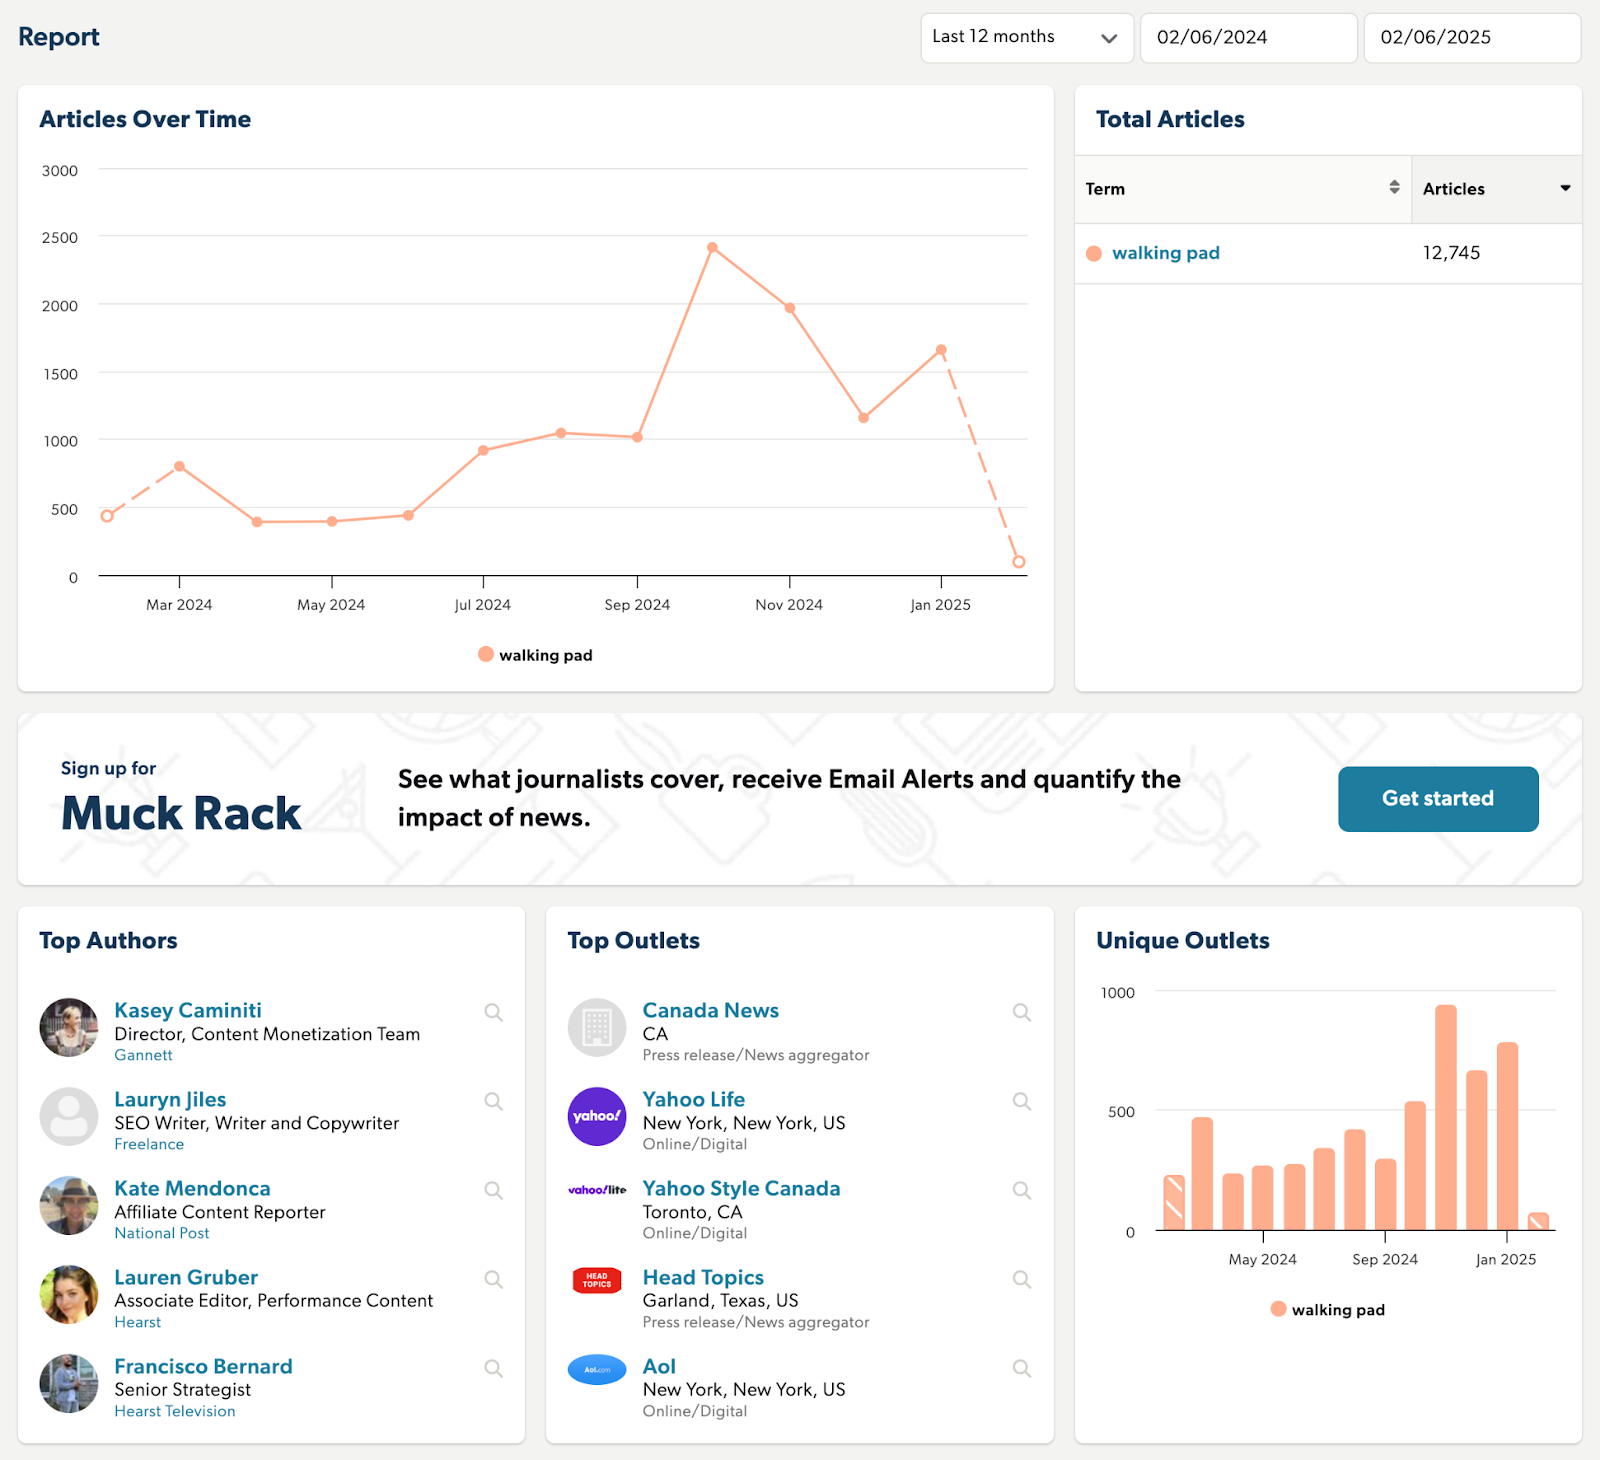
Task: Click search icon for Kate Mendonca
Action: (x=493, y=1190)
